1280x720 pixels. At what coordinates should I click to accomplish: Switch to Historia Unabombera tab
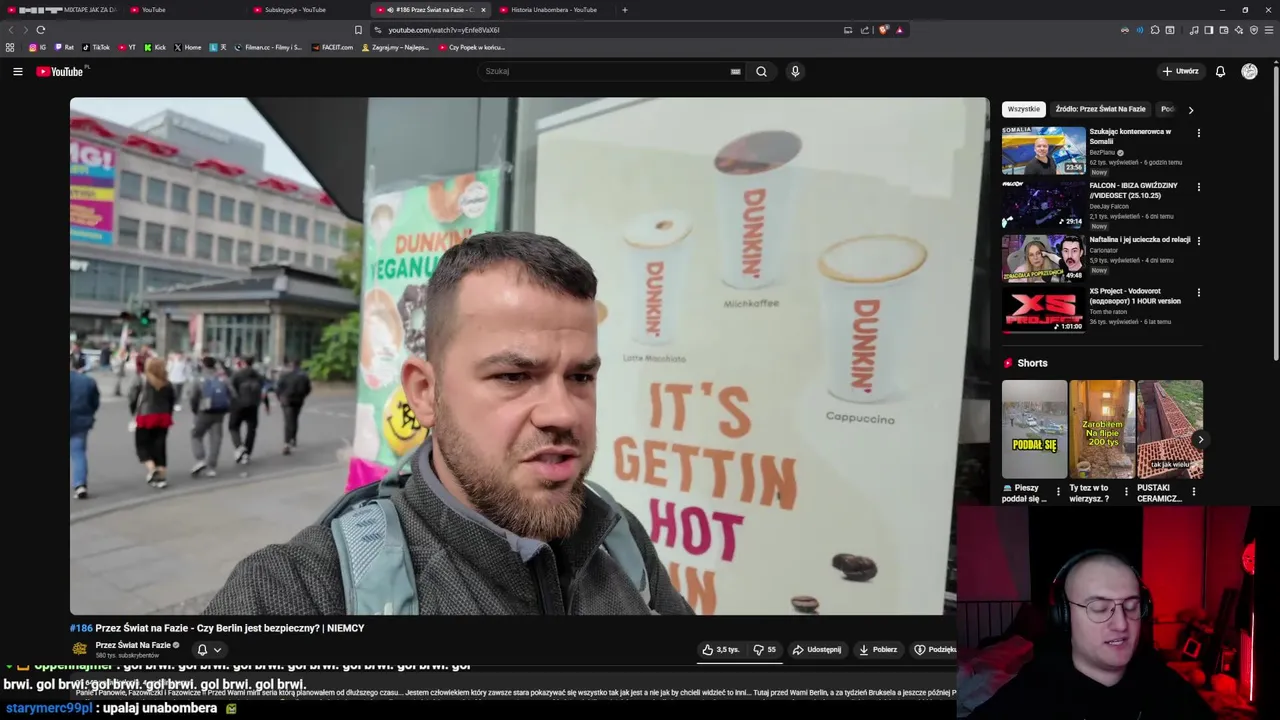point(553,10)
